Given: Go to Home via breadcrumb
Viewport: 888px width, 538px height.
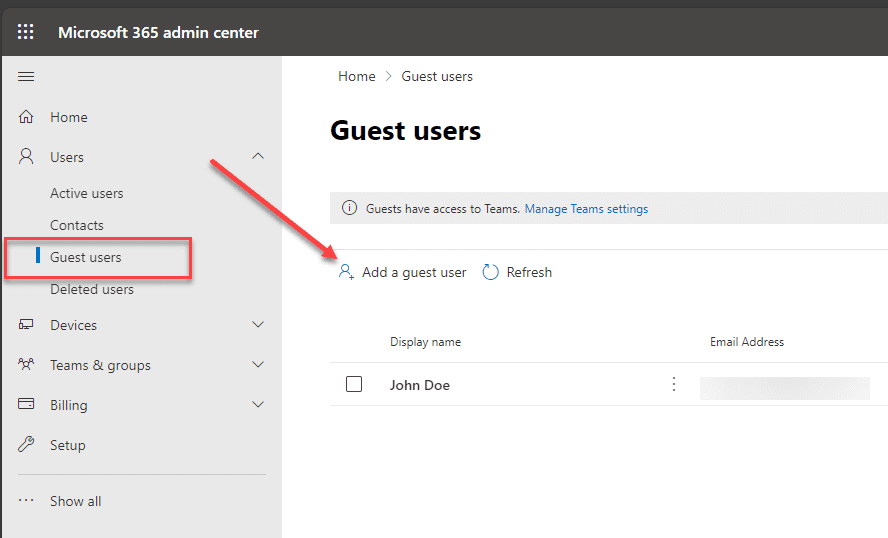Looking at the screenshot, I should 357,76.
